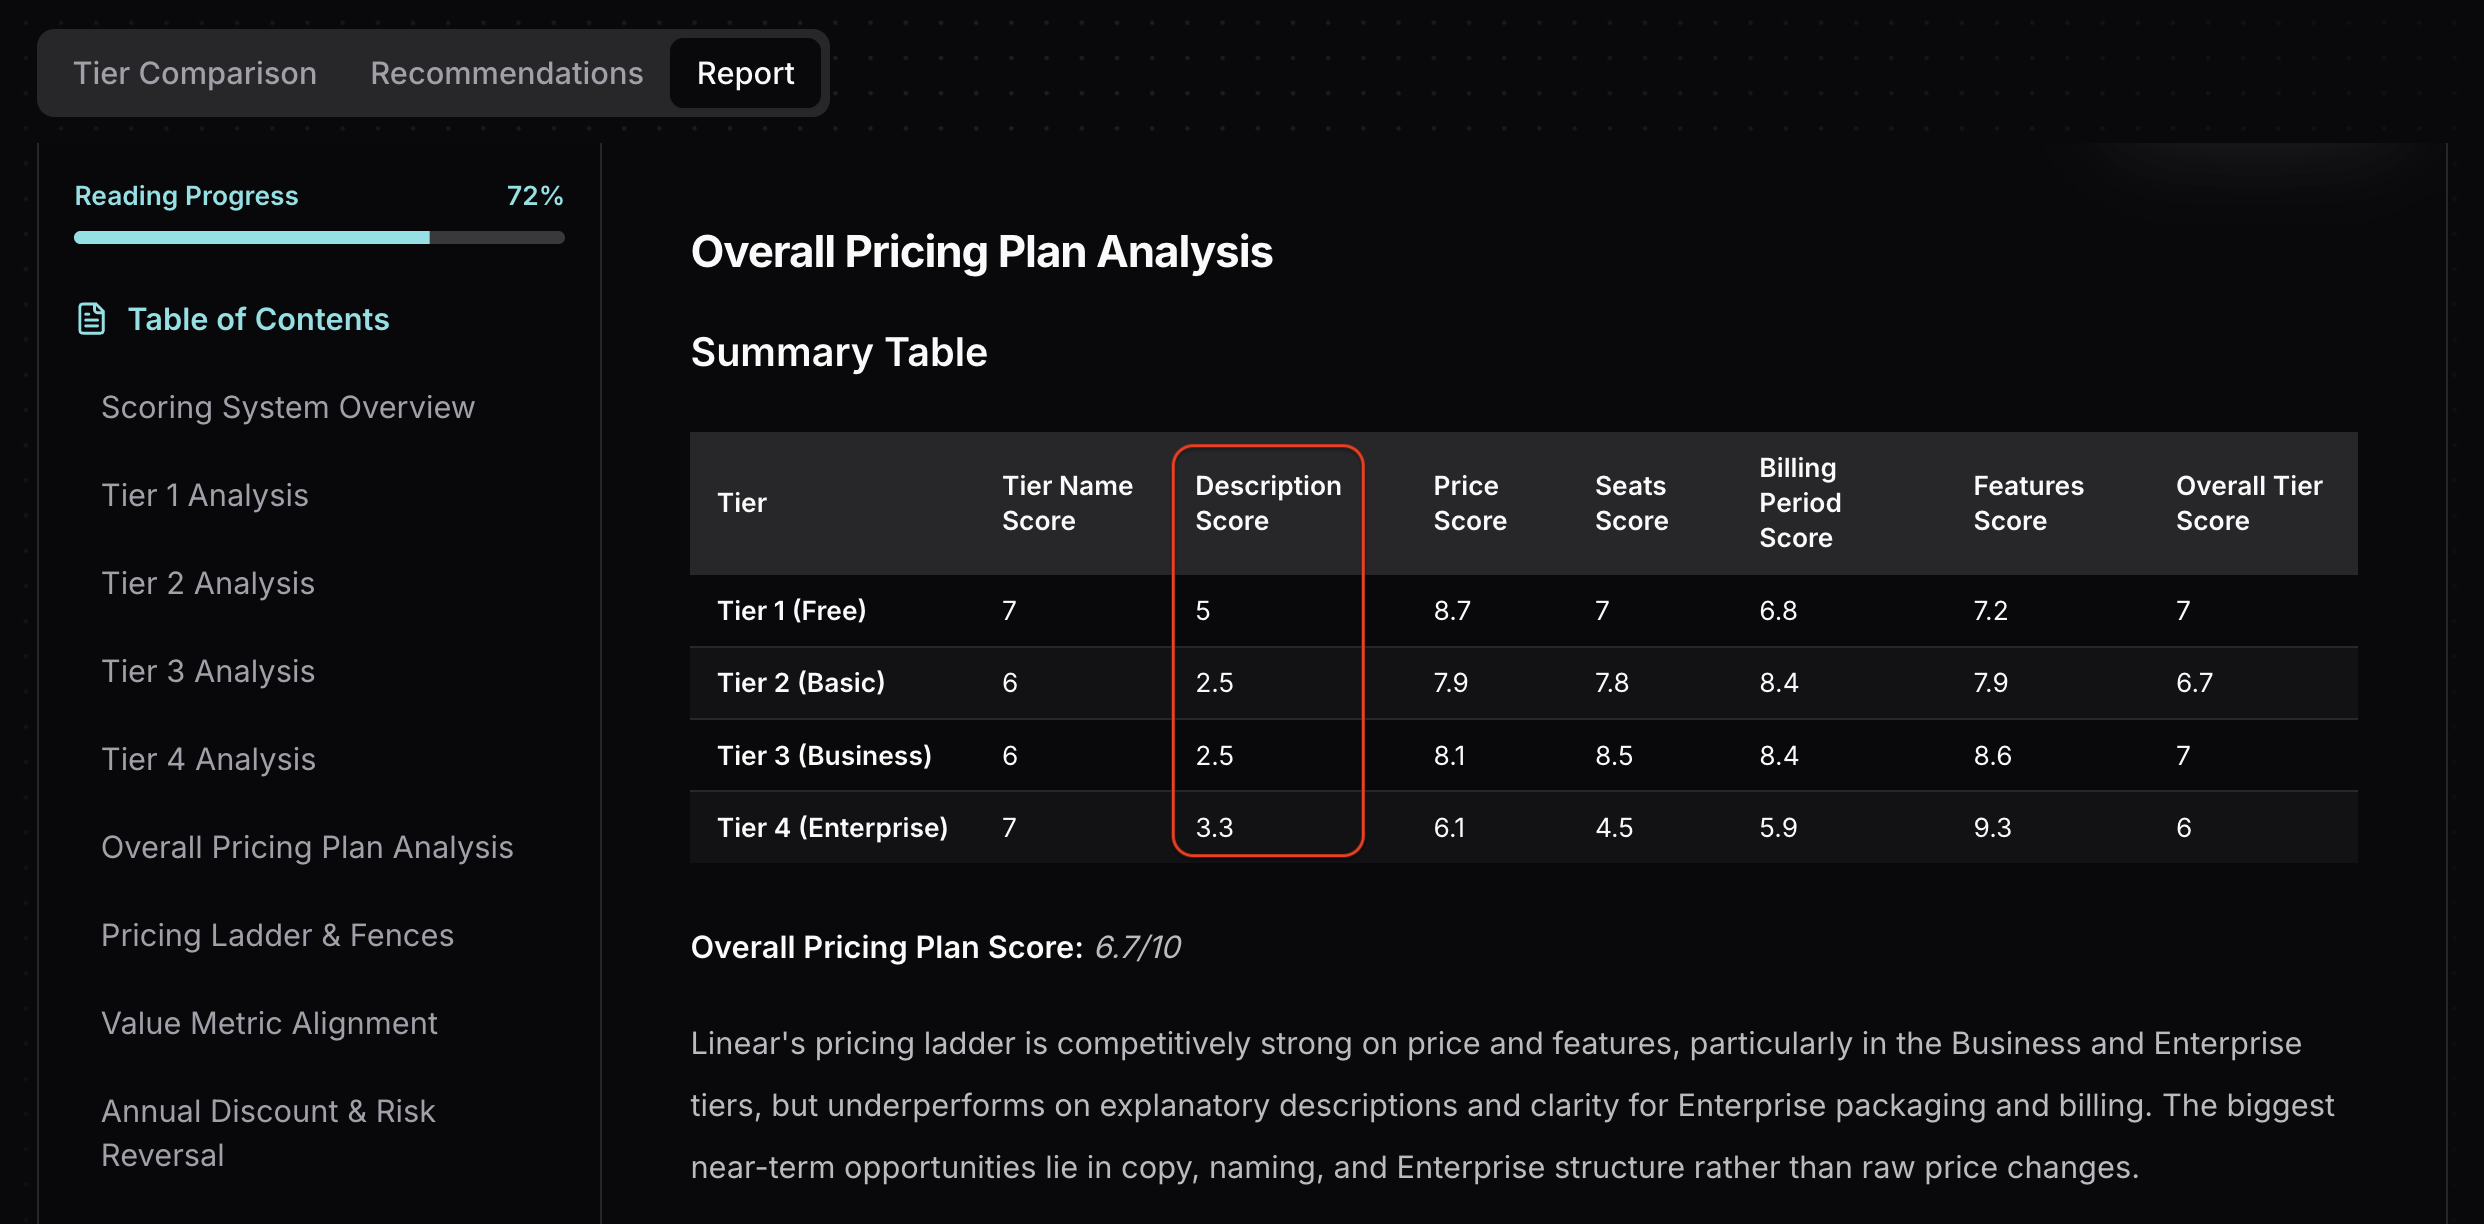
Task: Switch to the Tier Comparison tab
Action: click(x=194, y=72)
